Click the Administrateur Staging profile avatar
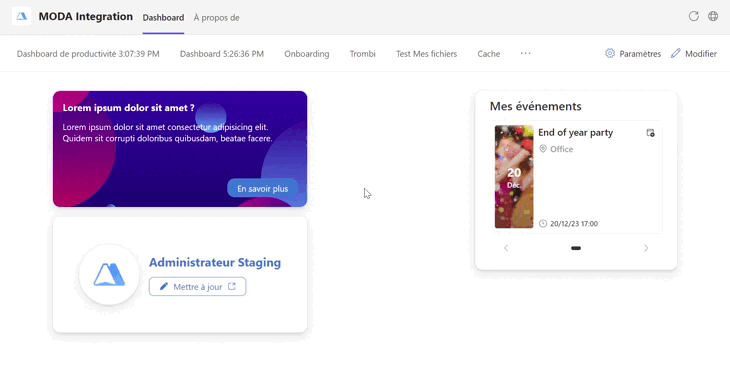 (x=109, y=274)
